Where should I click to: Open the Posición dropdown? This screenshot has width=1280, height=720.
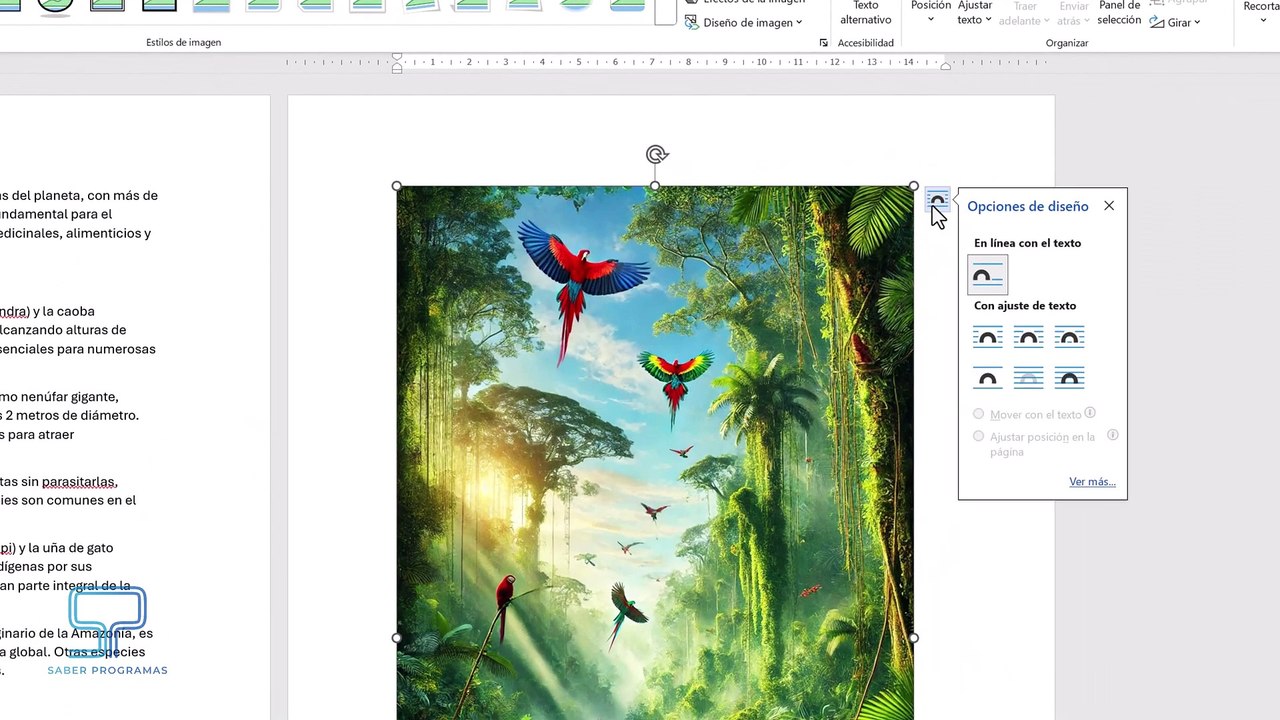pyautogui.click(x=931, y=12)
